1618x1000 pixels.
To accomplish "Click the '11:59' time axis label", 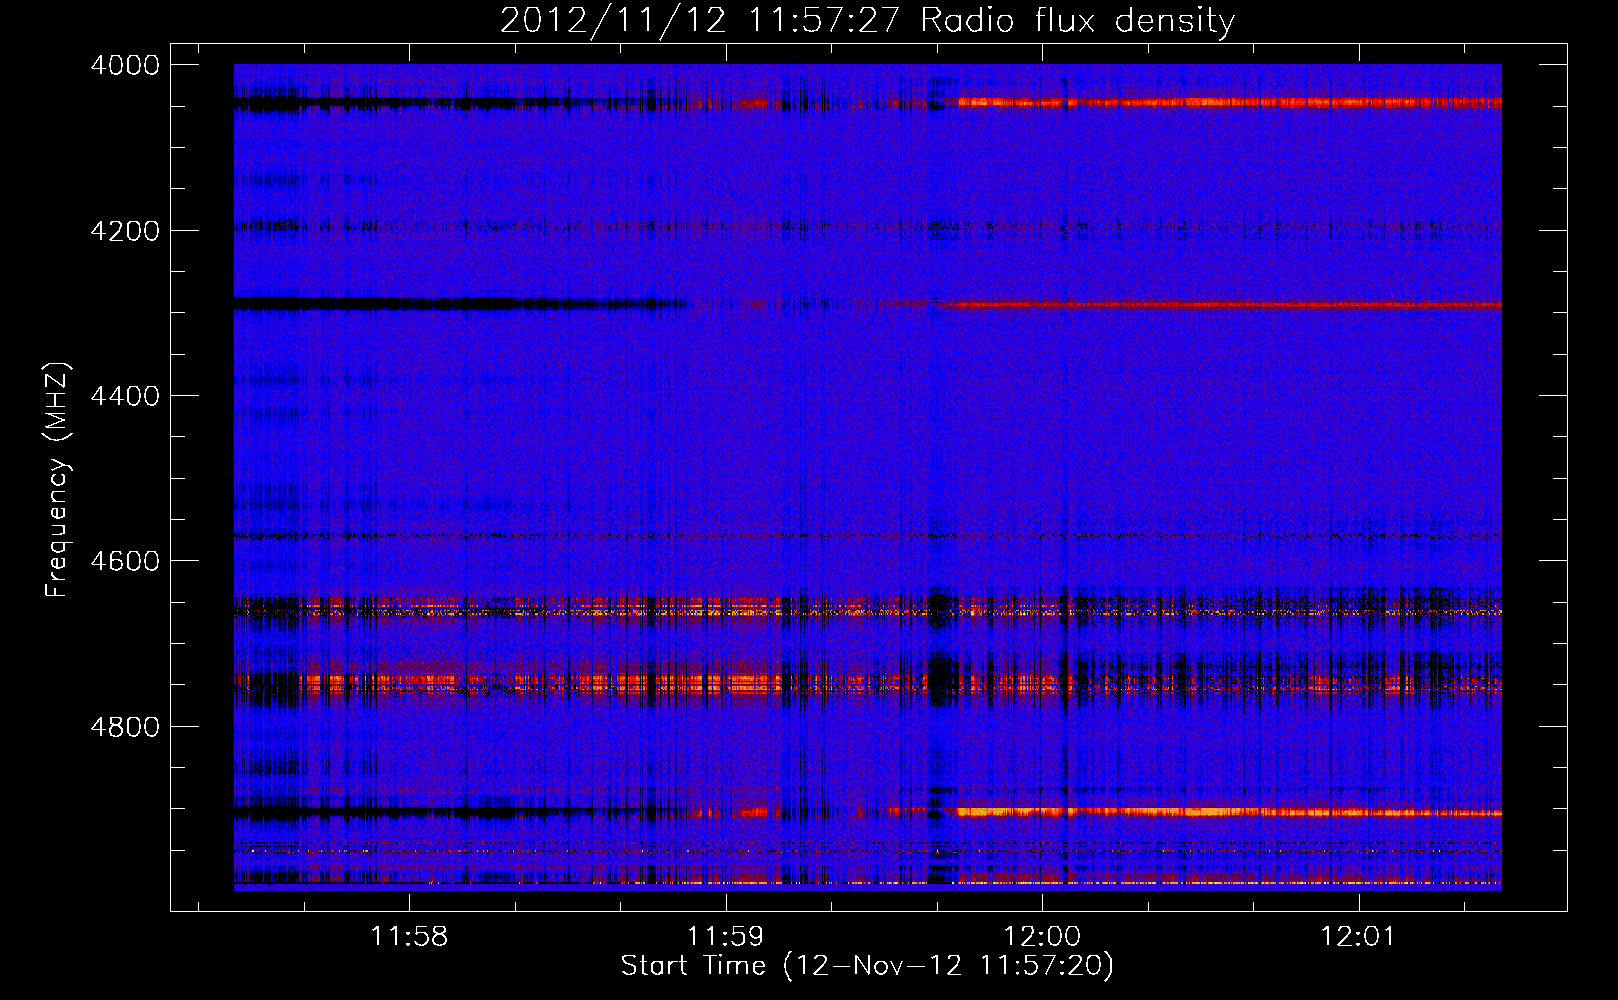I will pyautogui.click(x=725, y=937).
